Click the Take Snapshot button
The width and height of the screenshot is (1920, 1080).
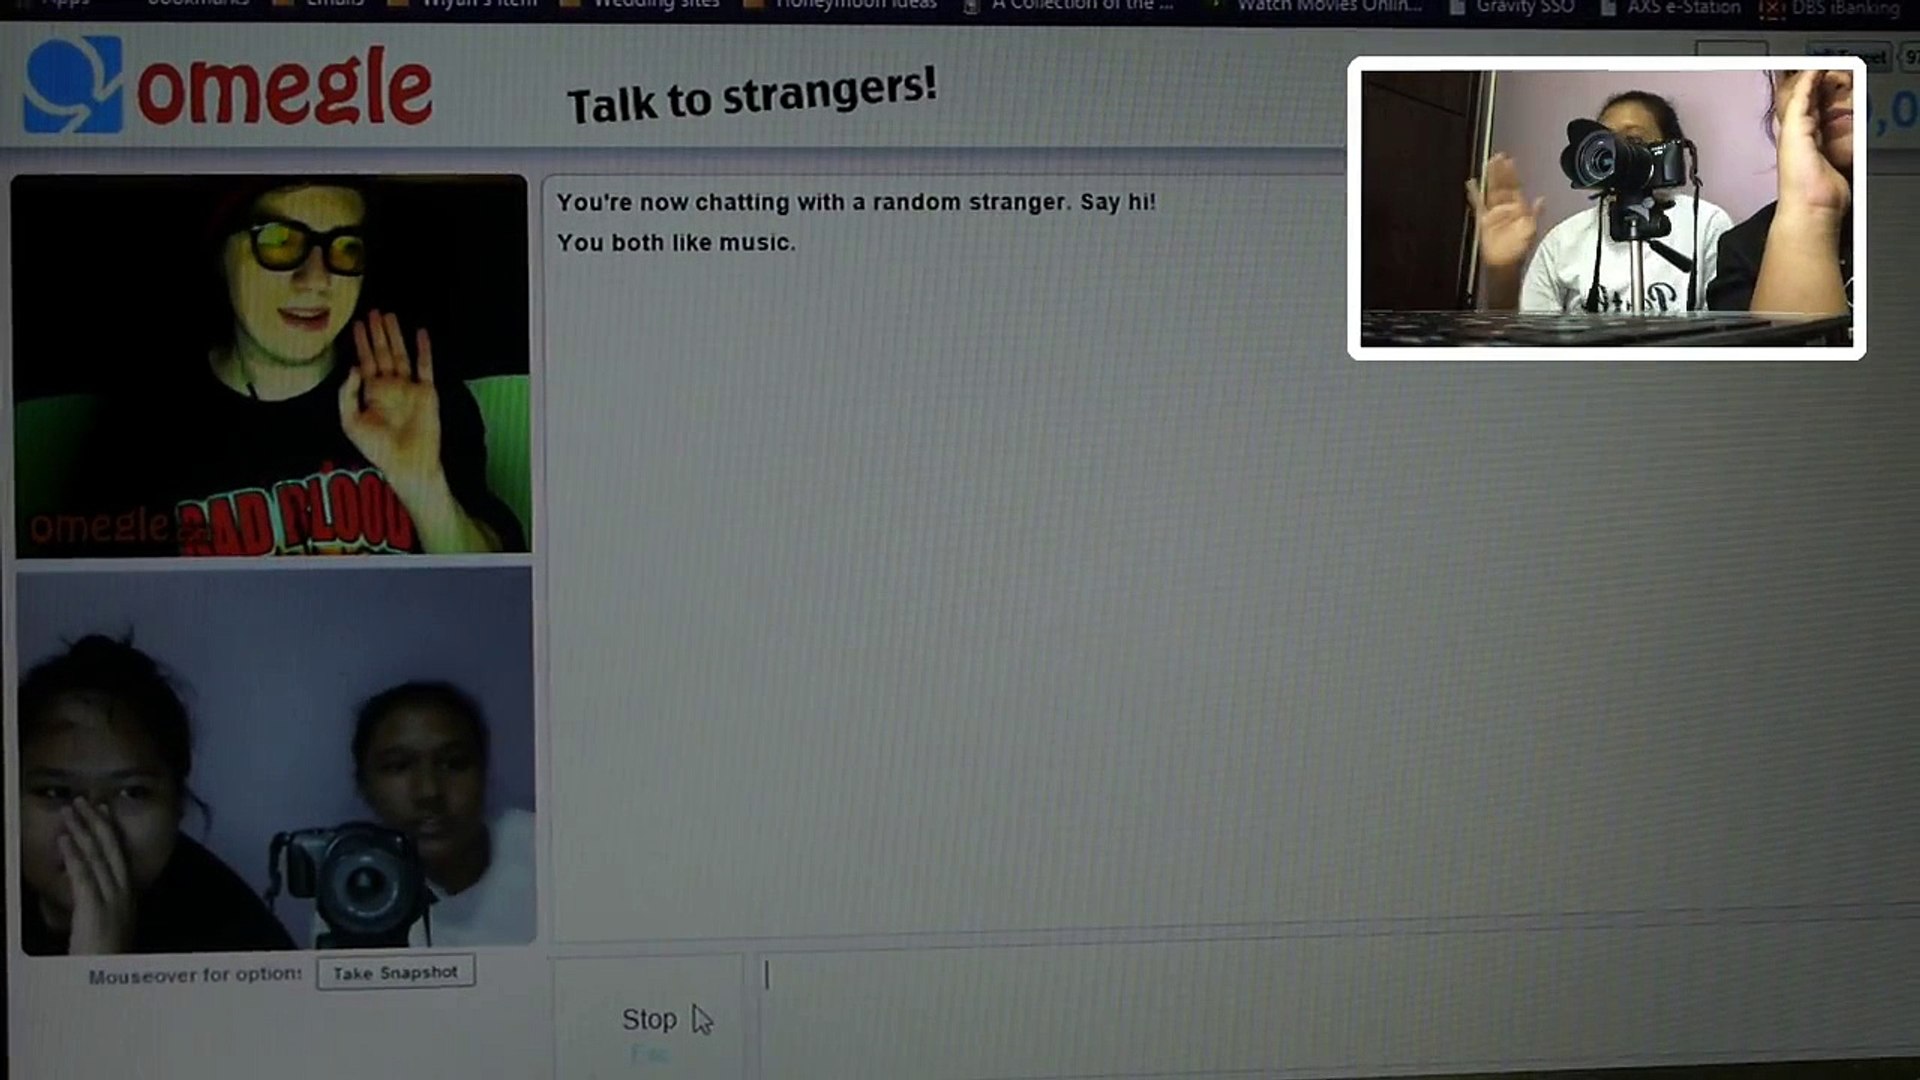pyautogui.click(x=395, y=973)
